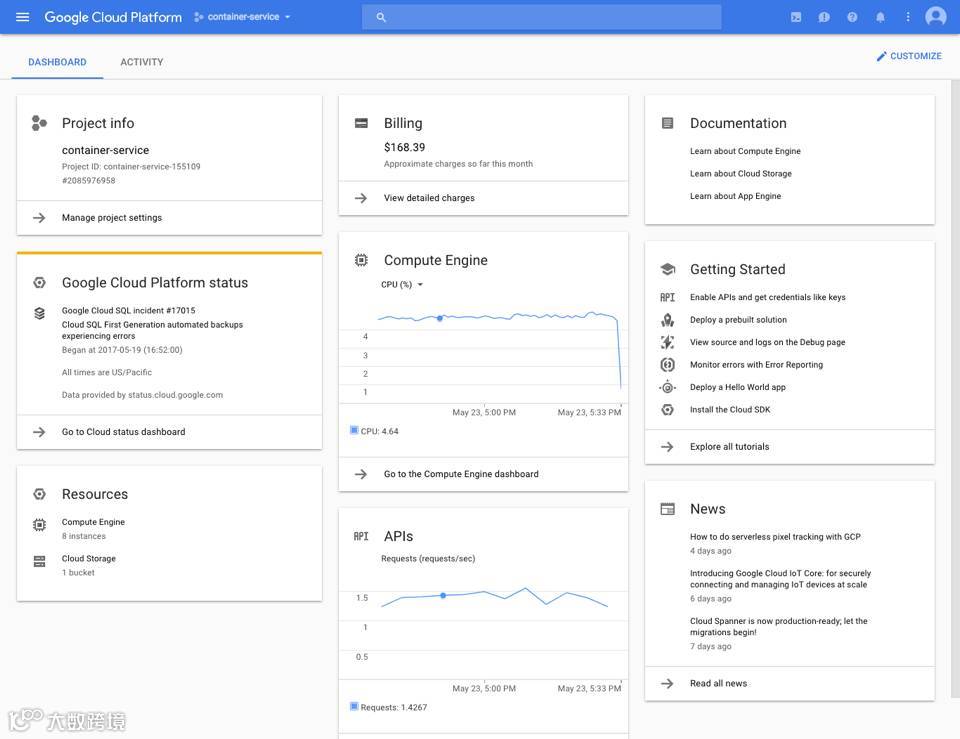960x739 pixels.
Task: Click Debug icon beside View source and logs
Action: (x=667, y=342)
